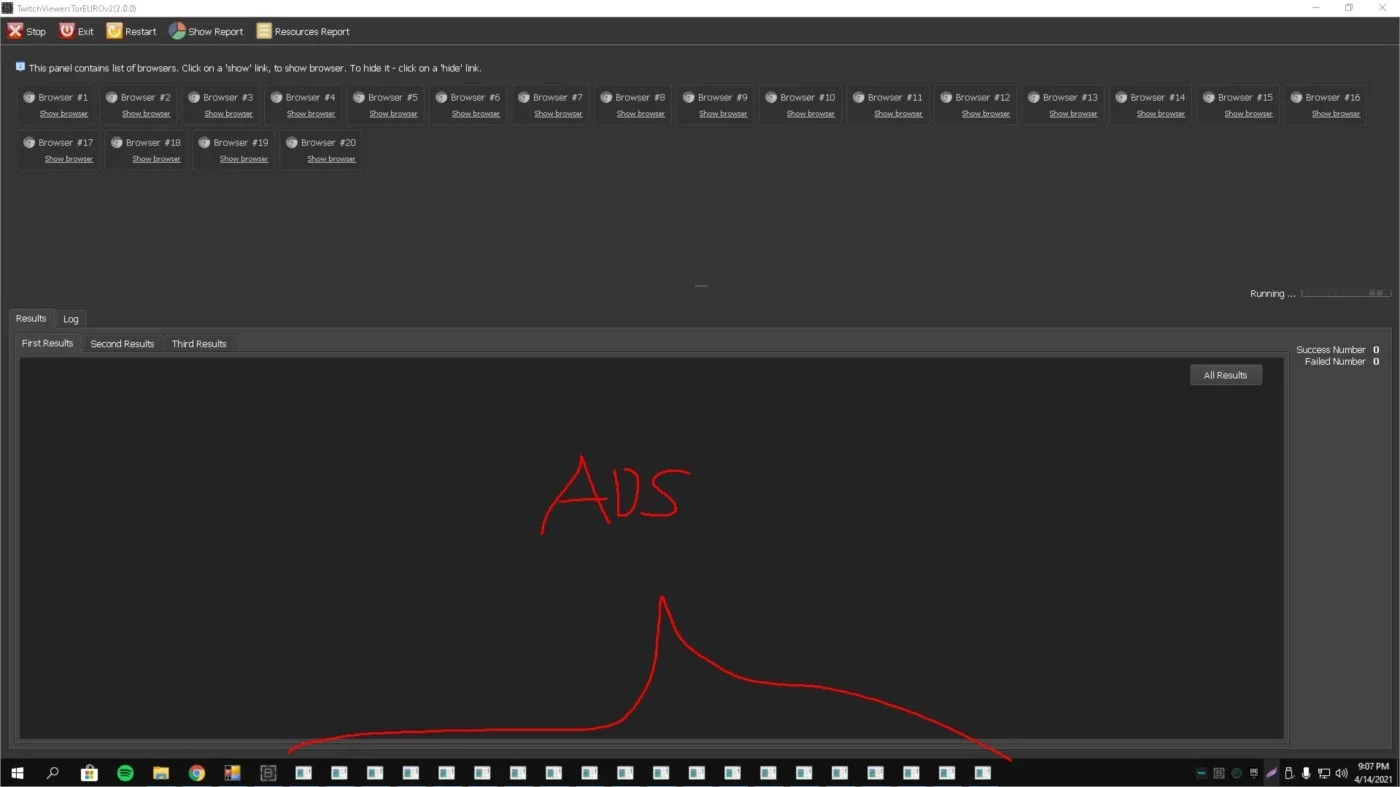Show browser for Browser #2
This screenshot has height=787, width=1400.
click(x=146, y=114)
